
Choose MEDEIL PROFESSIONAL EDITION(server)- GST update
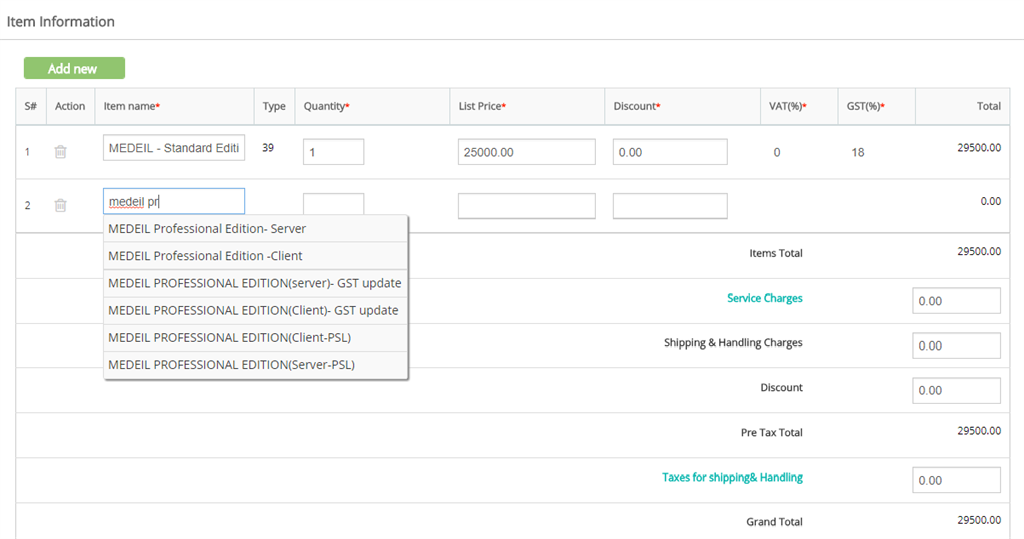(255, 283)
